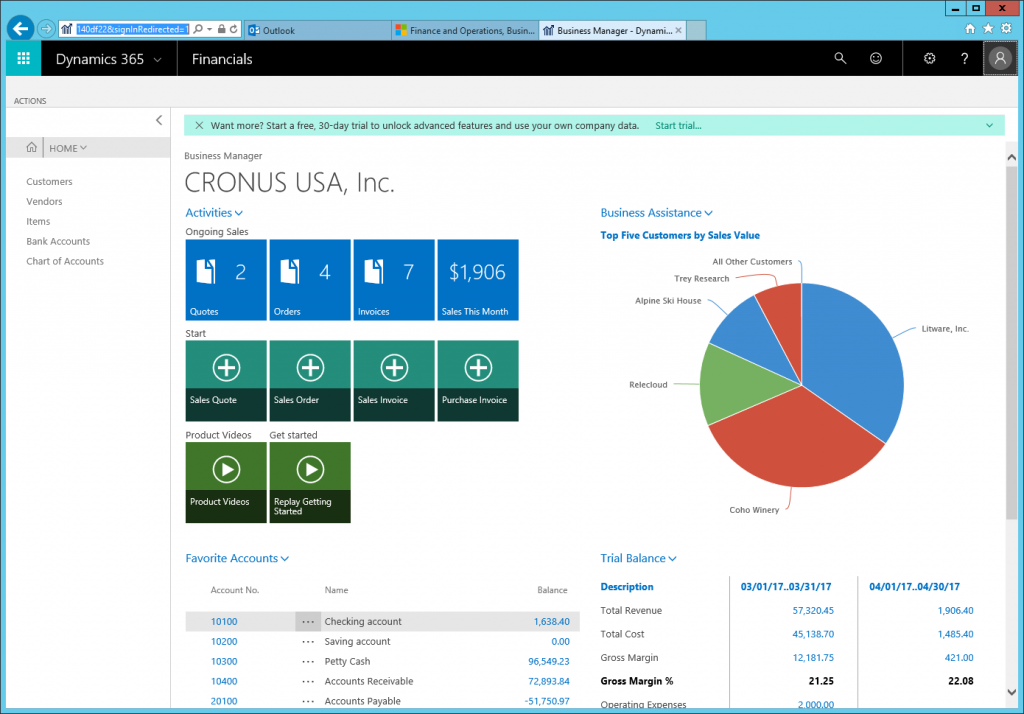Open Chart of Accounts in navigation
The width and height of the screenshot is (1024, 714).
tap(65, 261)
